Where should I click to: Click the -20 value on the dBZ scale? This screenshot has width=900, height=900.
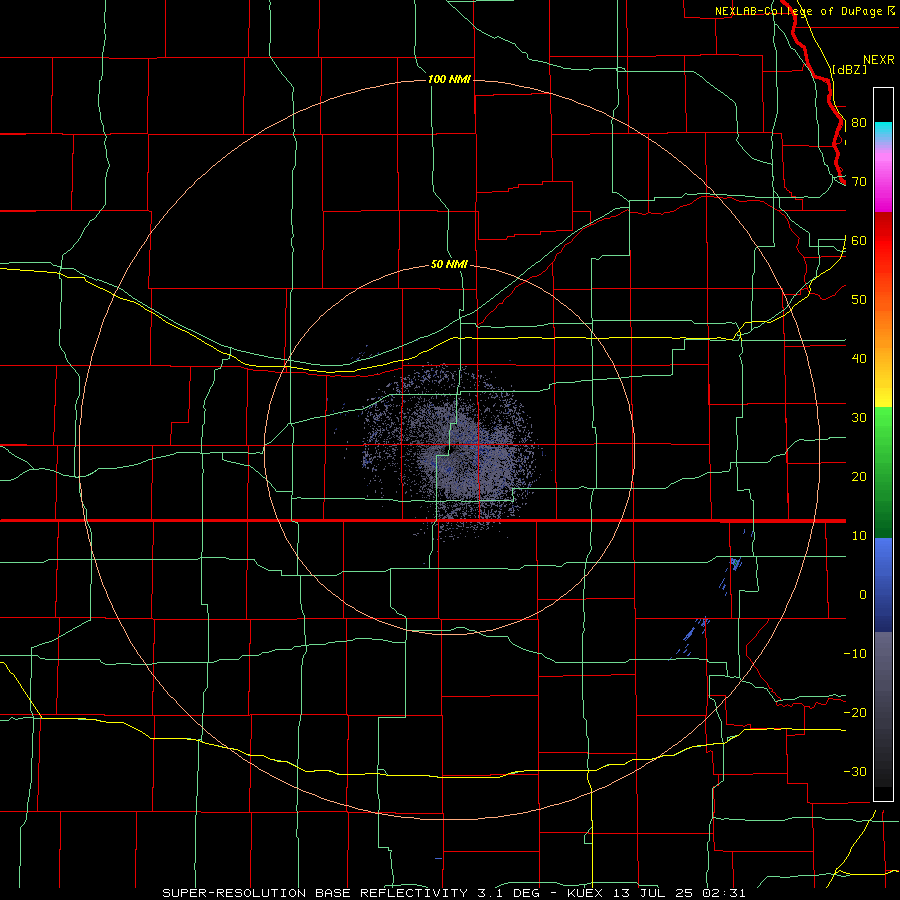pyautogui.click(x=855, y=713)
